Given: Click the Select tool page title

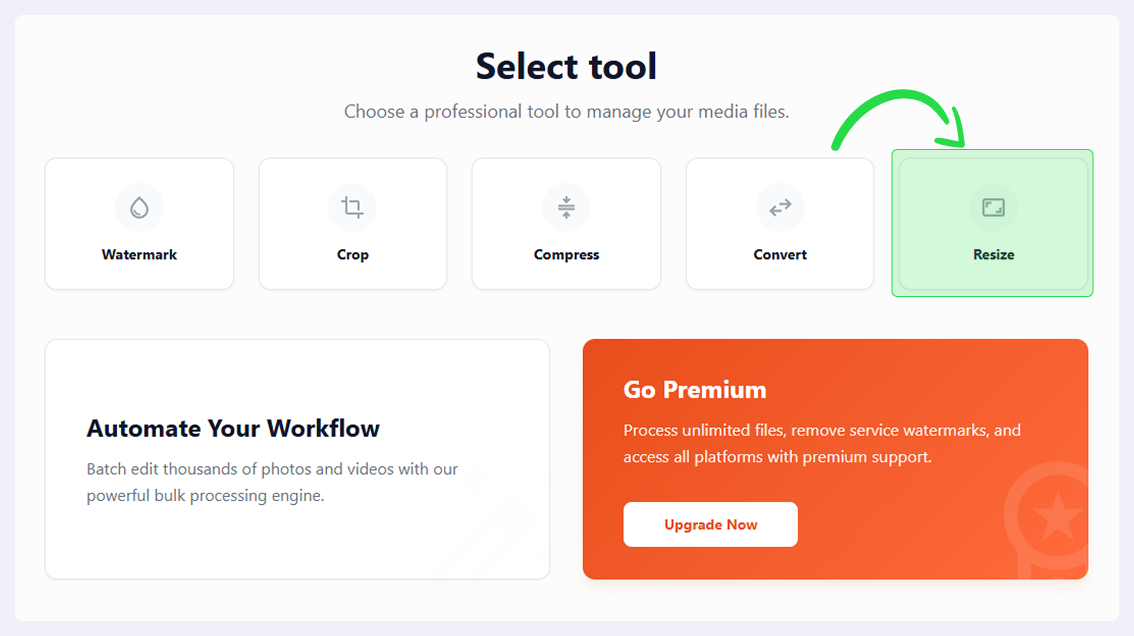Looking at the screenshot, I should click(566, 67).
